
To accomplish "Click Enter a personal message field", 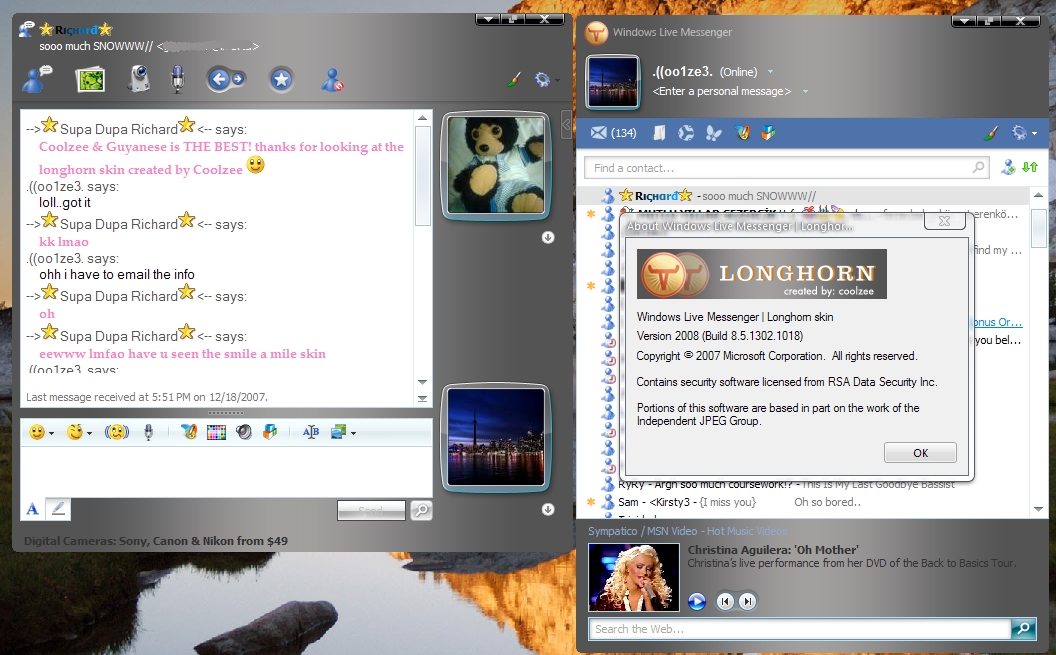I will (x=721, y=91).
